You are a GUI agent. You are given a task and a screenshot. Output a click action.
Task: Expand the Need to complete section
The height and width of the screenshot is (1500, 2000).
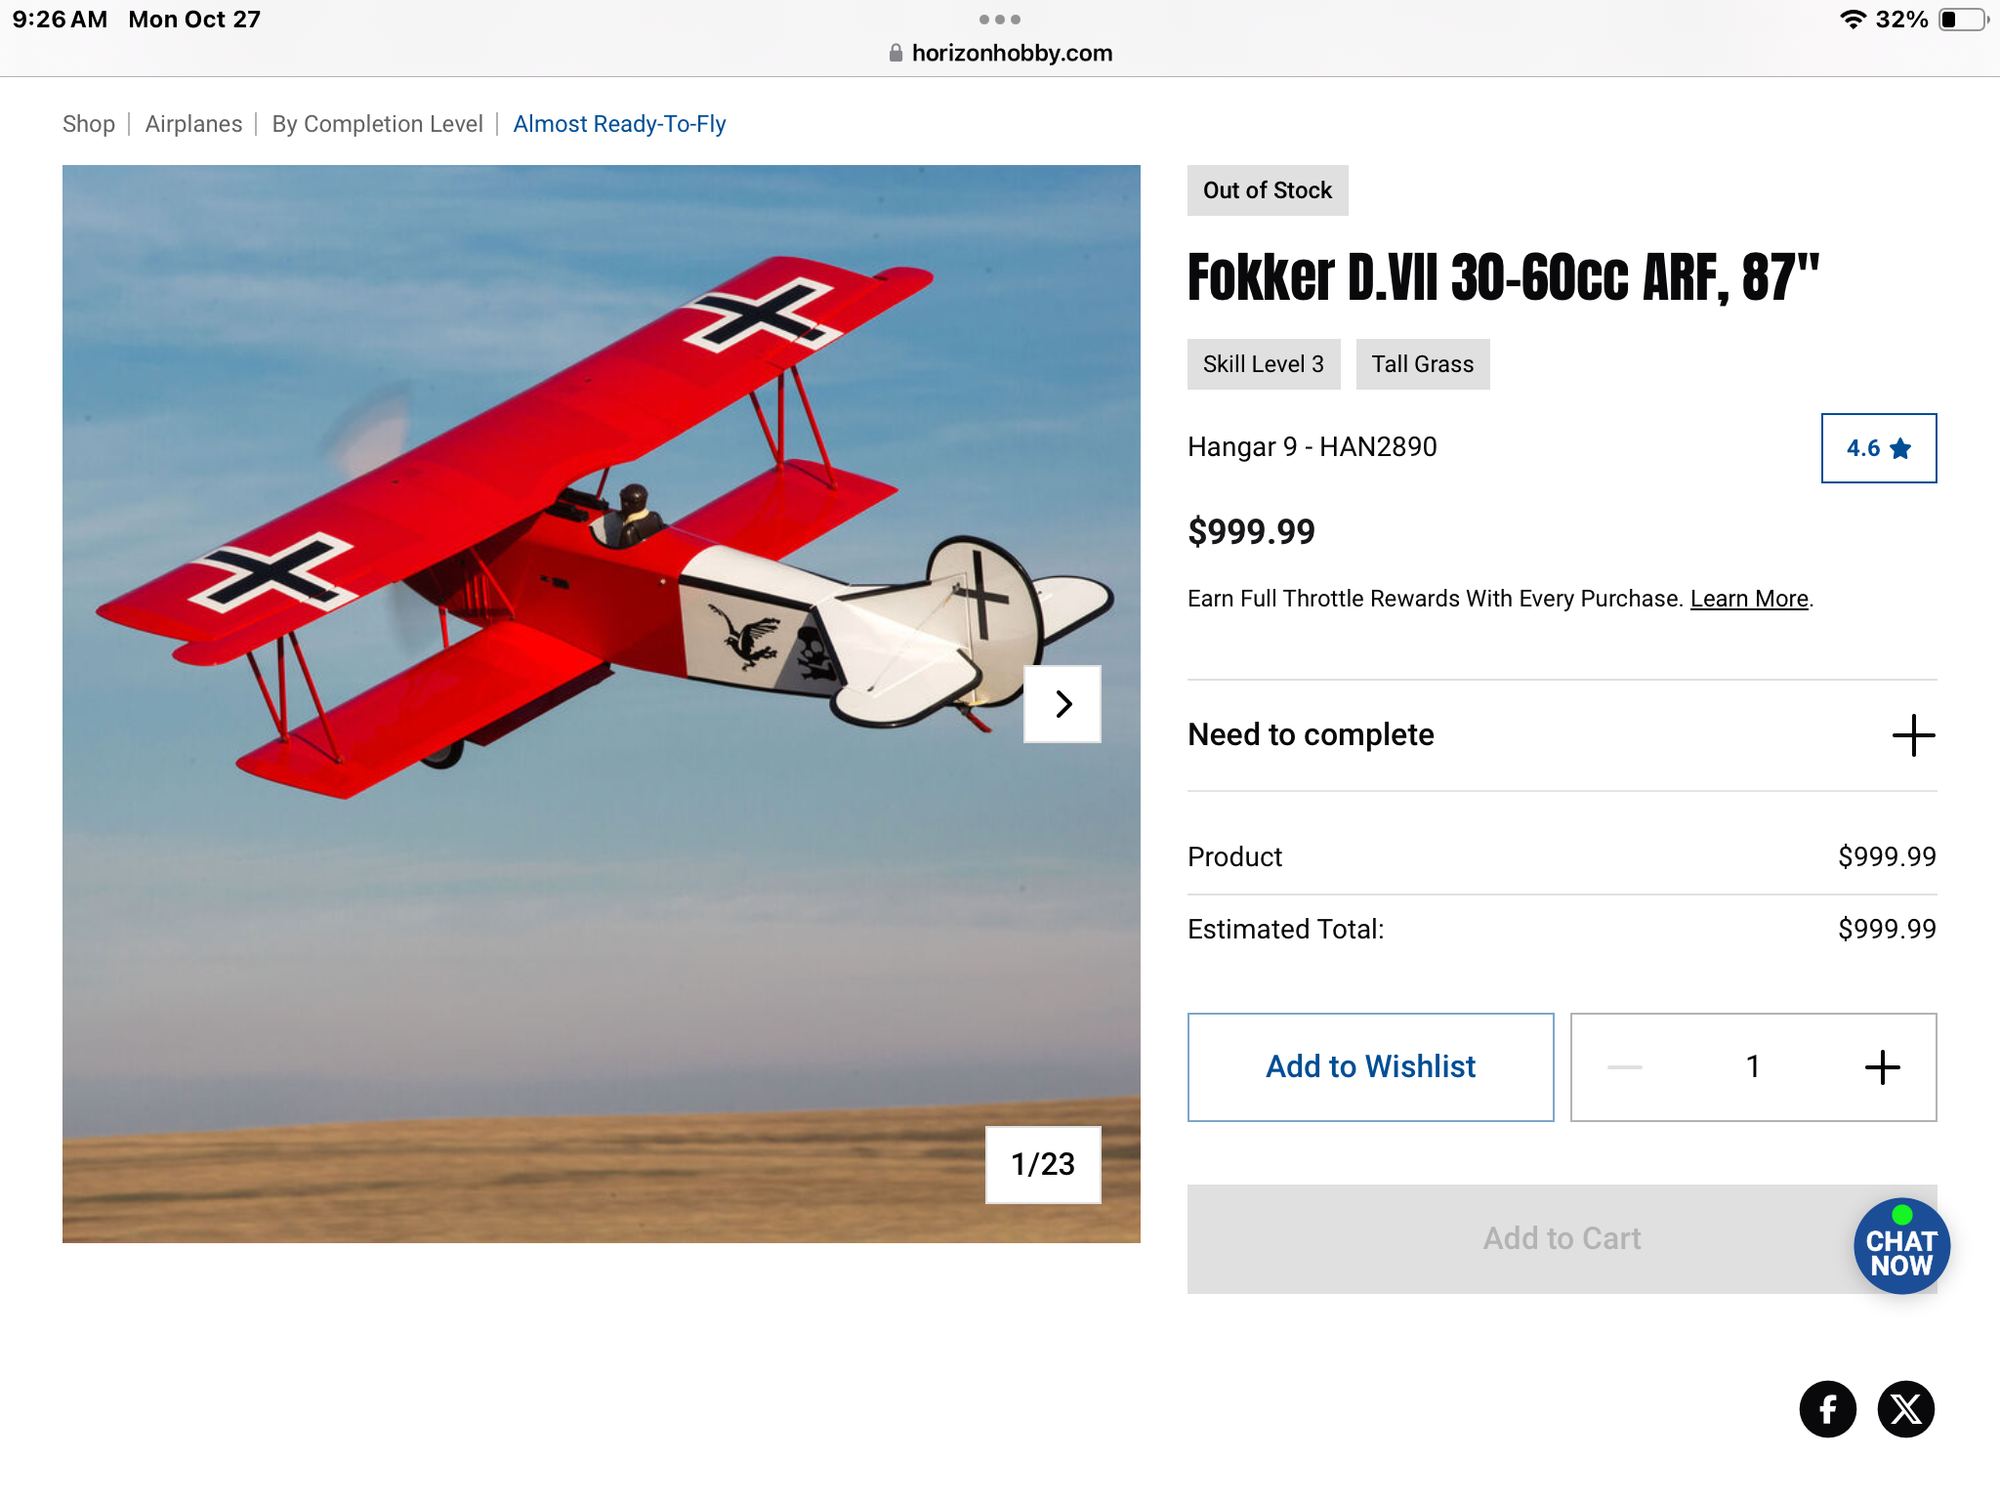[x=1913, y=735]
